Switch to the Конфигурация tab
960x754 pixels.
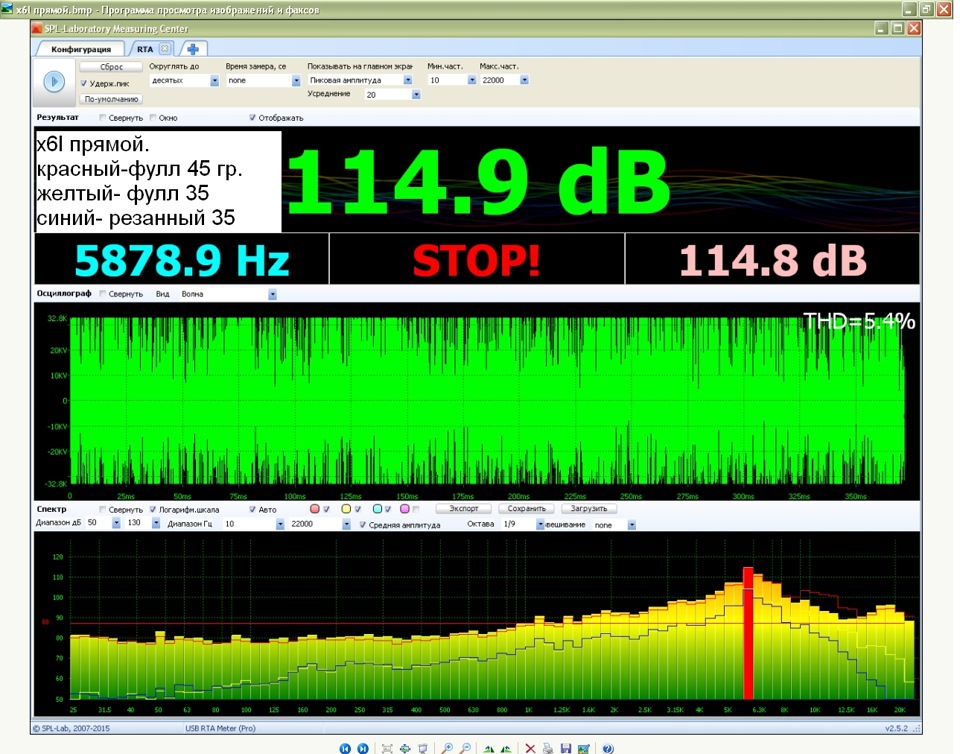81,49
